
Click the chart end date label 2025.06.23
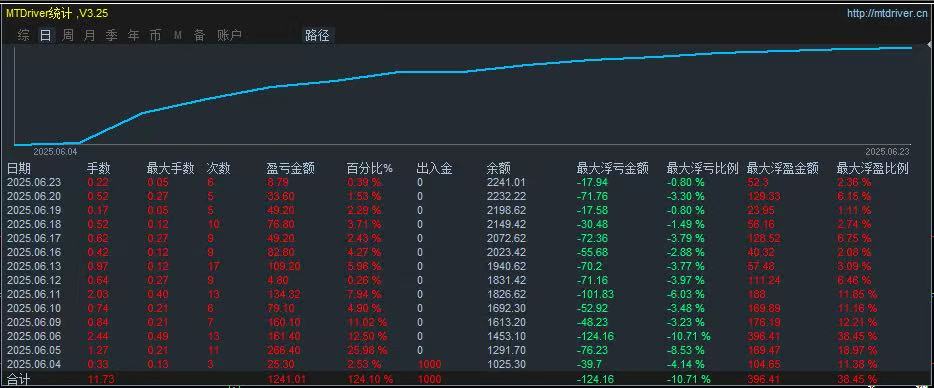click(x=888, y=151)
